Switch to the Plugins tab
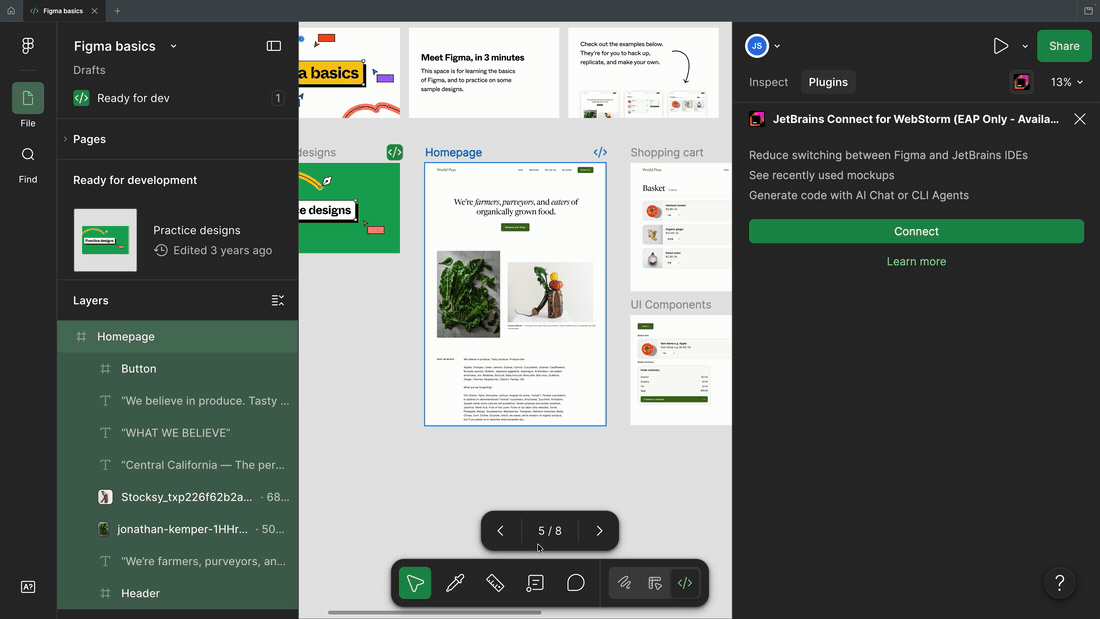This screenshot has height=619, width=1100. pyautogui.click(x=828, y=82)
